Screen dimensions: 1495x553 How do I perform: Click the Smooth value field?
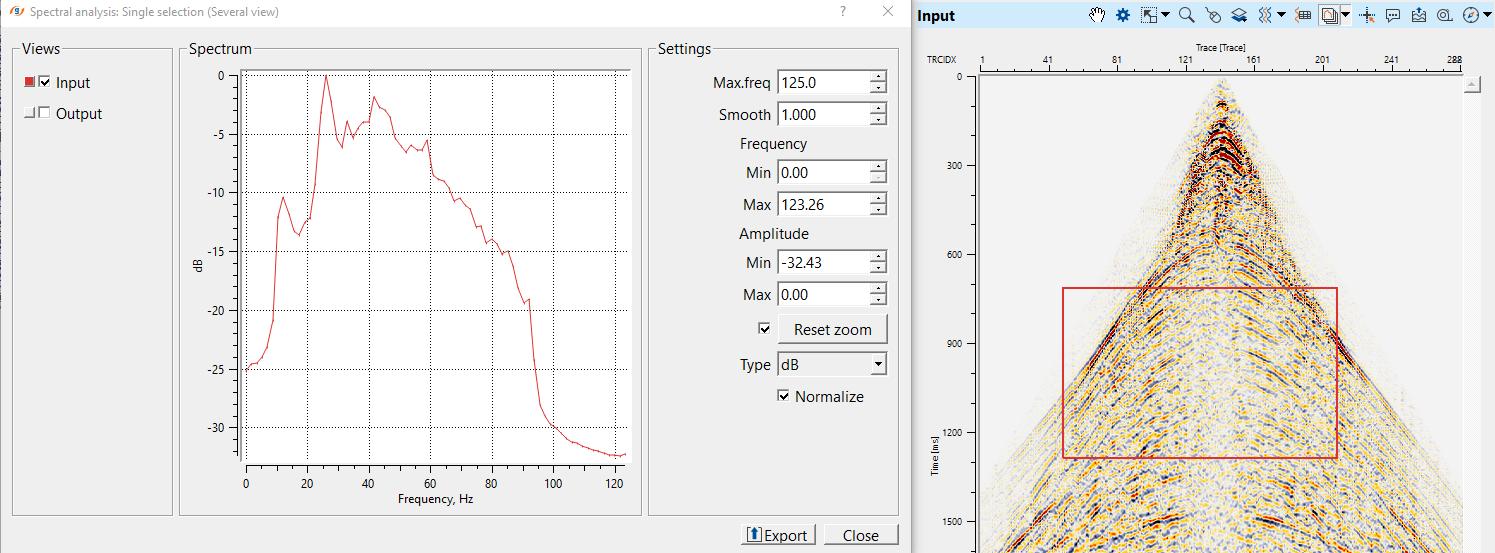click(x=823, y=114)
